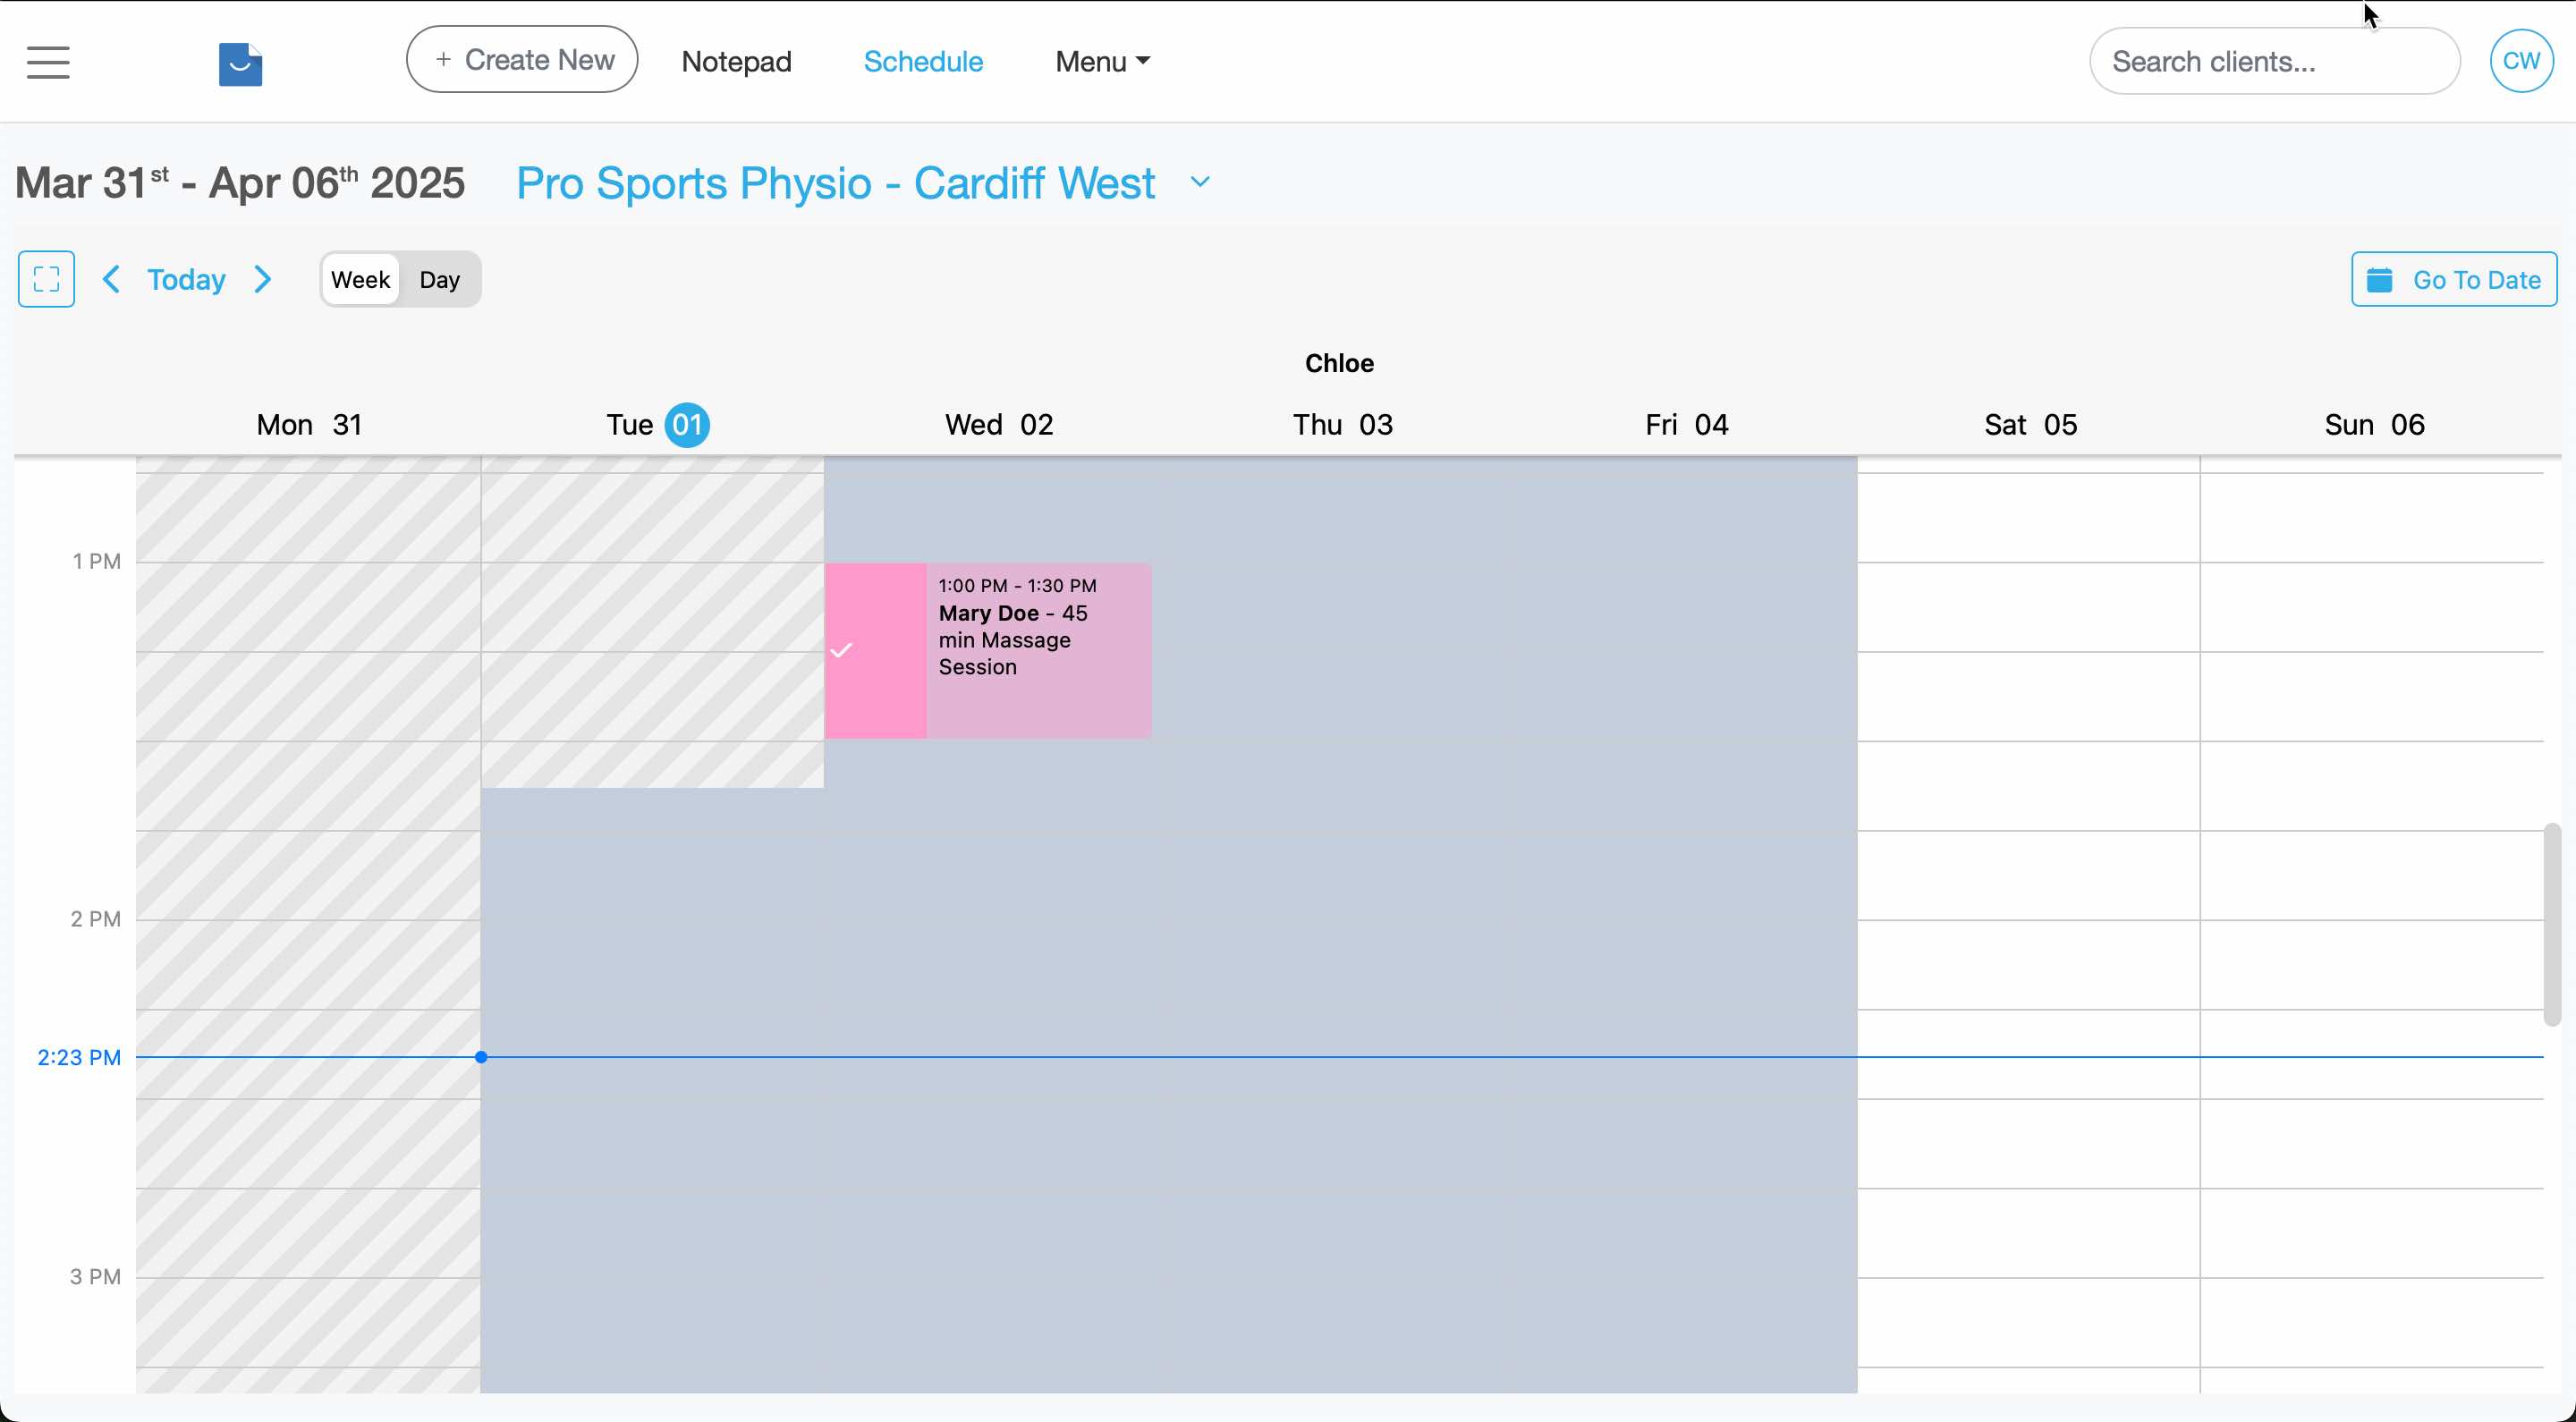The width and height of the screenshot is (2576, 1422).
Task: Click the calendar icon in Go To Date
Action: click(x=2380, y=280)
